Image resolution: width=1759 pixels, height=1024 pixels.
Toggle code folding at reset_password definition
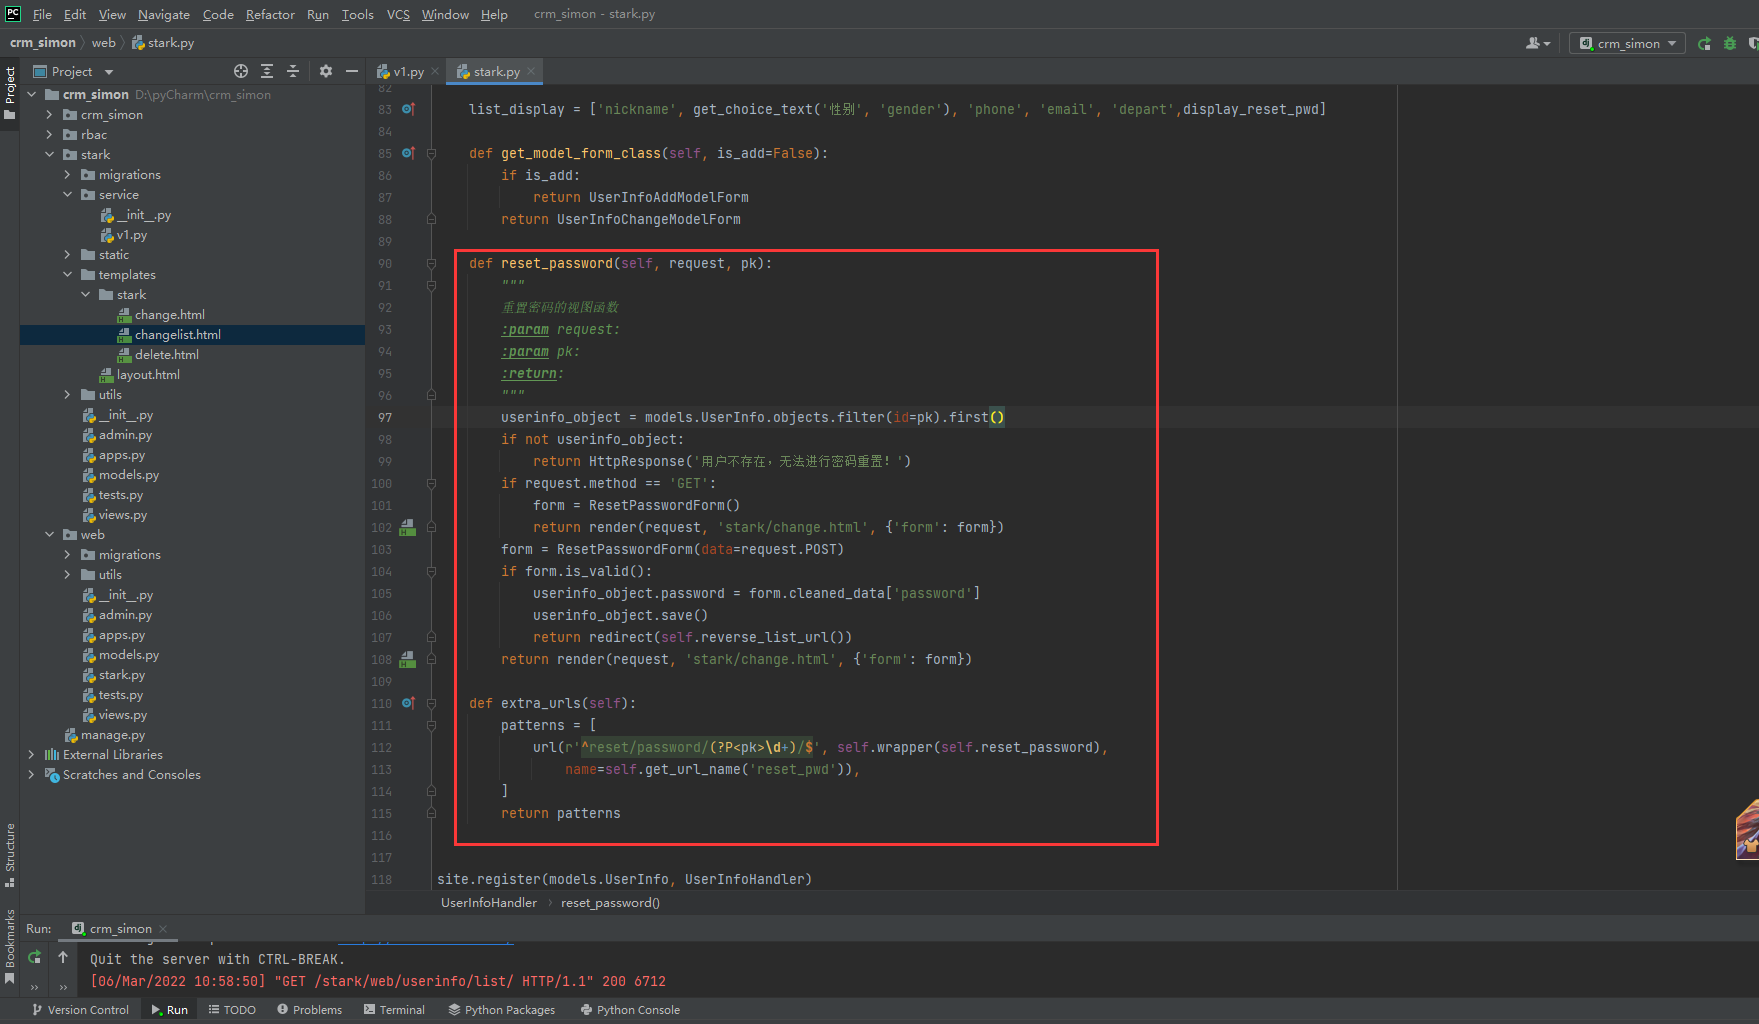click(431, 264)
